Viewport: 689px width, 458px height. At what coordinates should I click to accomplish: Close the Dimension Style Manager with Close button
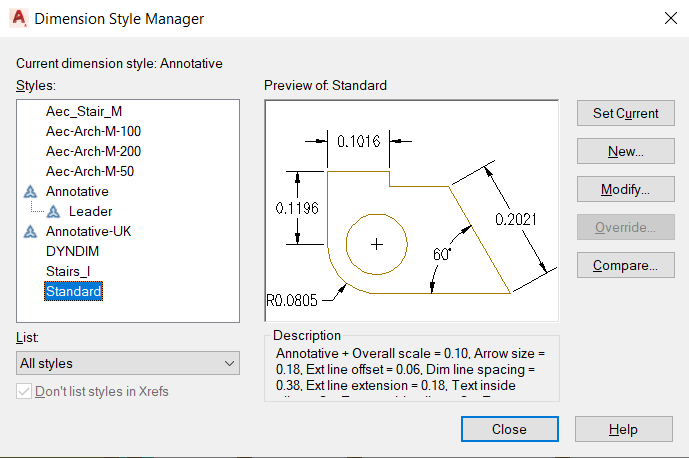pyautogui.click(x=510, y=429)
